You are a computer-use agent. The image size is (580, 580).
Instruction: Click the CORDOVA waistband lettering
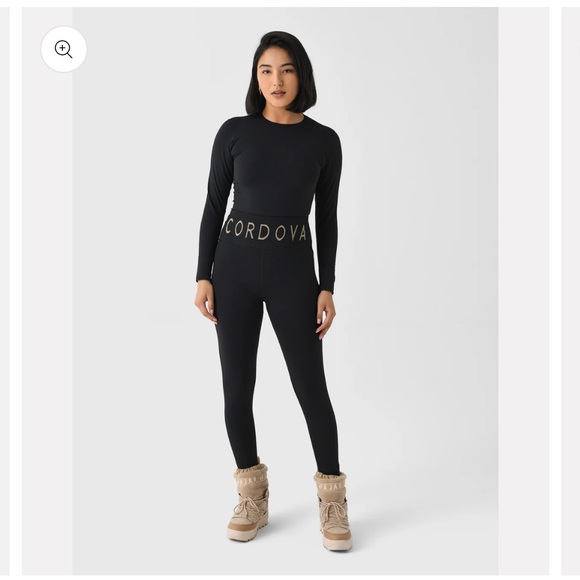coord(266,232)
